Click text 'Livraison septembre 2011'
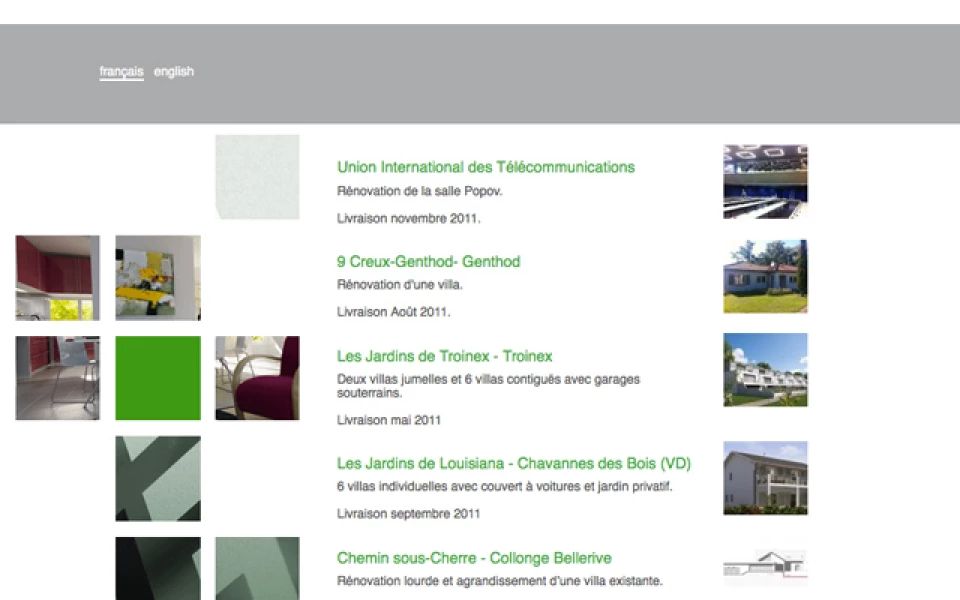 pos(408,514)
